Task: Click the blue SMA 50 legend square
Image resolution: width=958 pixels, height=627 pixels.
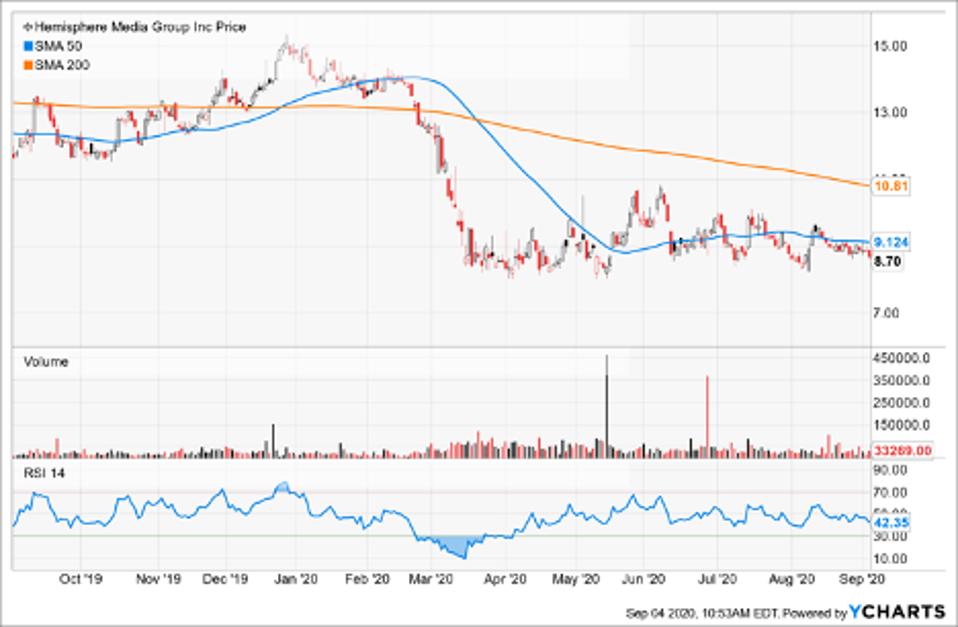Action: coord(28,46)
